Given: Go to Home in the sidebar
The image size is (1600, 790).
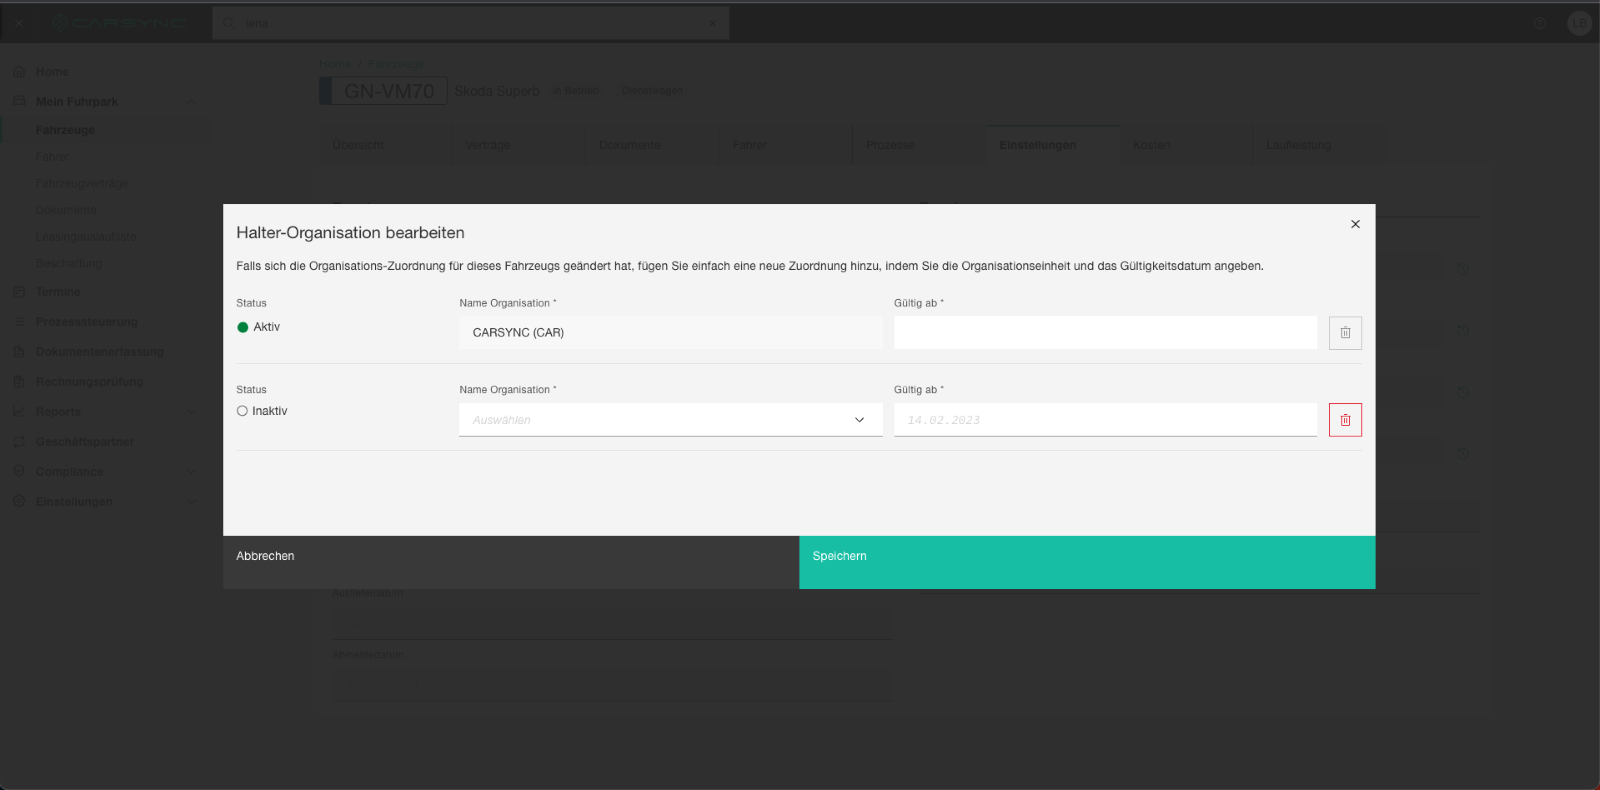Looking at the screenshot, I should (52, 72).
